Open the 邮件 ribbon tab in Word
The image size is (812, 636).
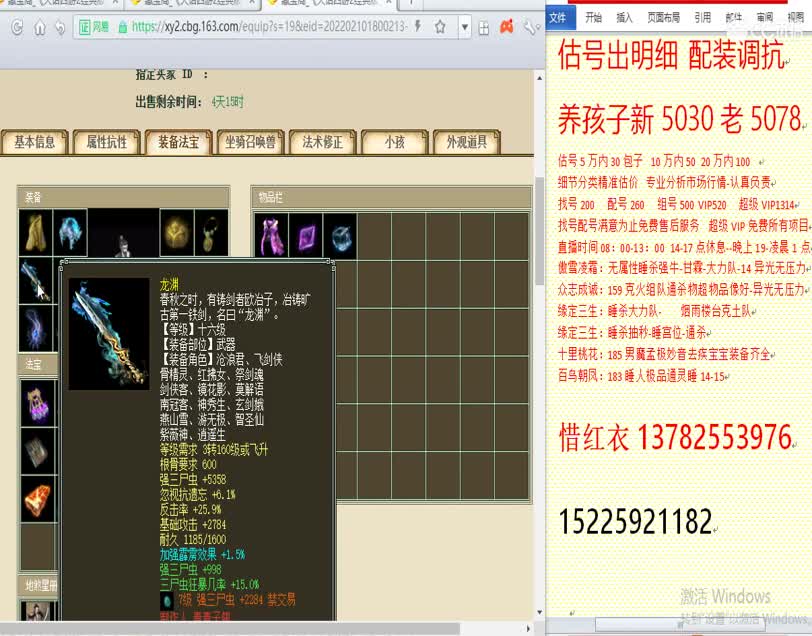coord(733,18)
